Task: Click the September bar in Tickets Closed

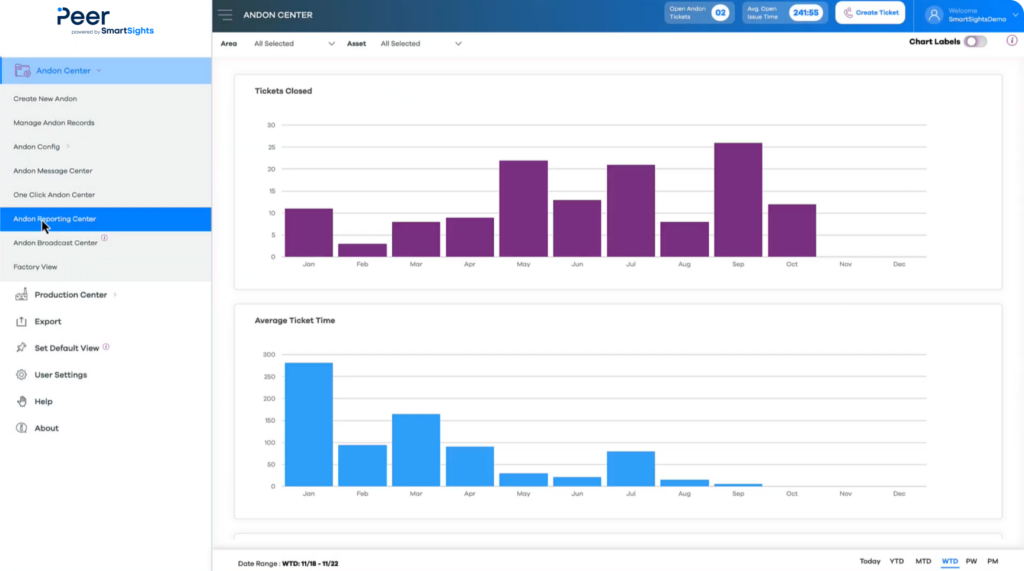Action: (x=738, y=199)
